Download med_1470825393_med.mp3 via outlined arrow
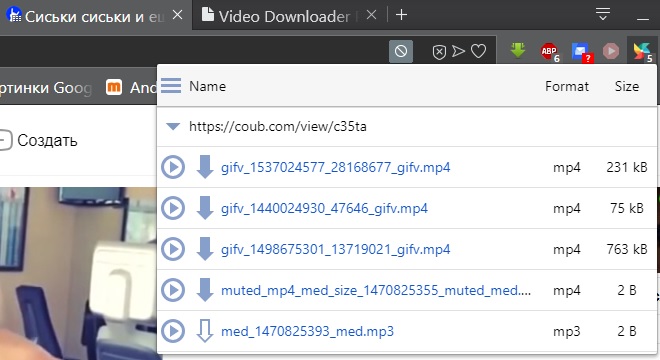 click(205, 331)
